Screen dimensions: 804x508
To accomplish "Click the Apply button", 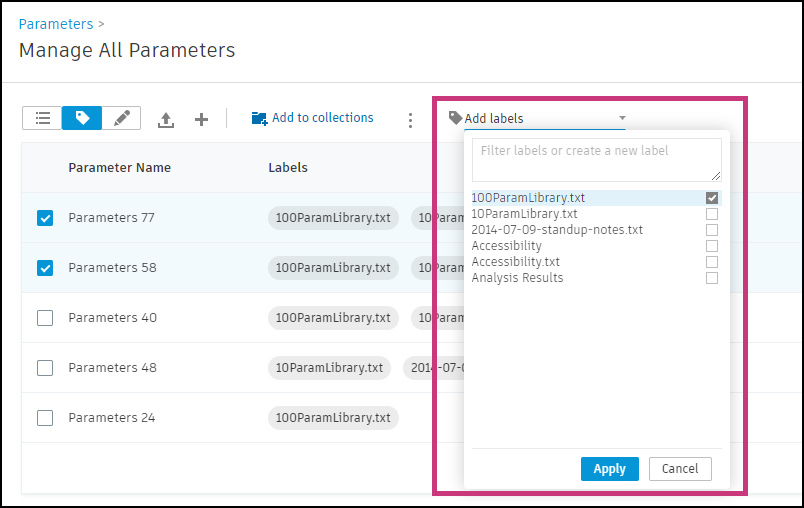I will pos(609,469).
